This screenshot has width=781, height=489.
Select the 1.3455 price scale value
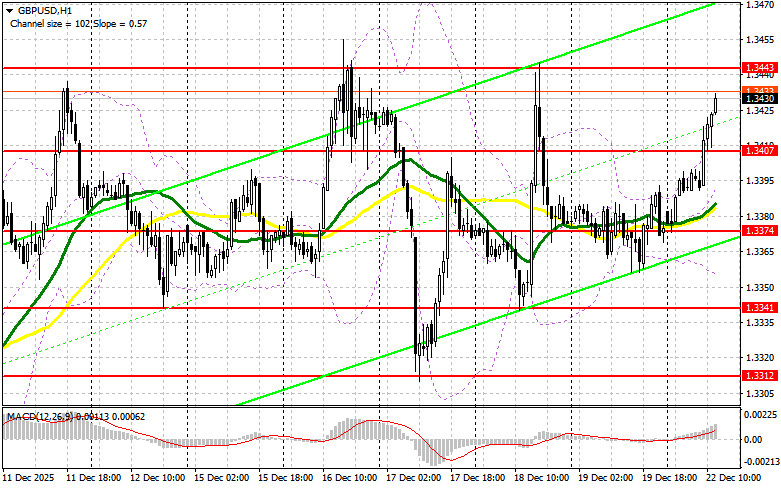coord(759,39)
